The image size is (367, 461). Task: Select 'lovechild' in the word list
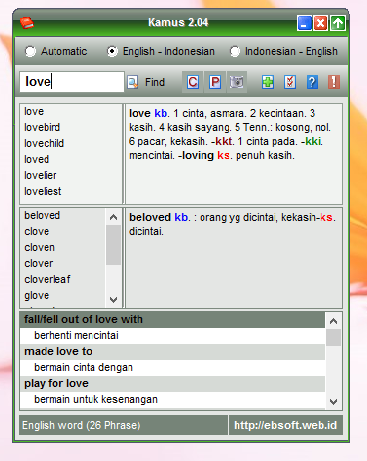[44, 143]
